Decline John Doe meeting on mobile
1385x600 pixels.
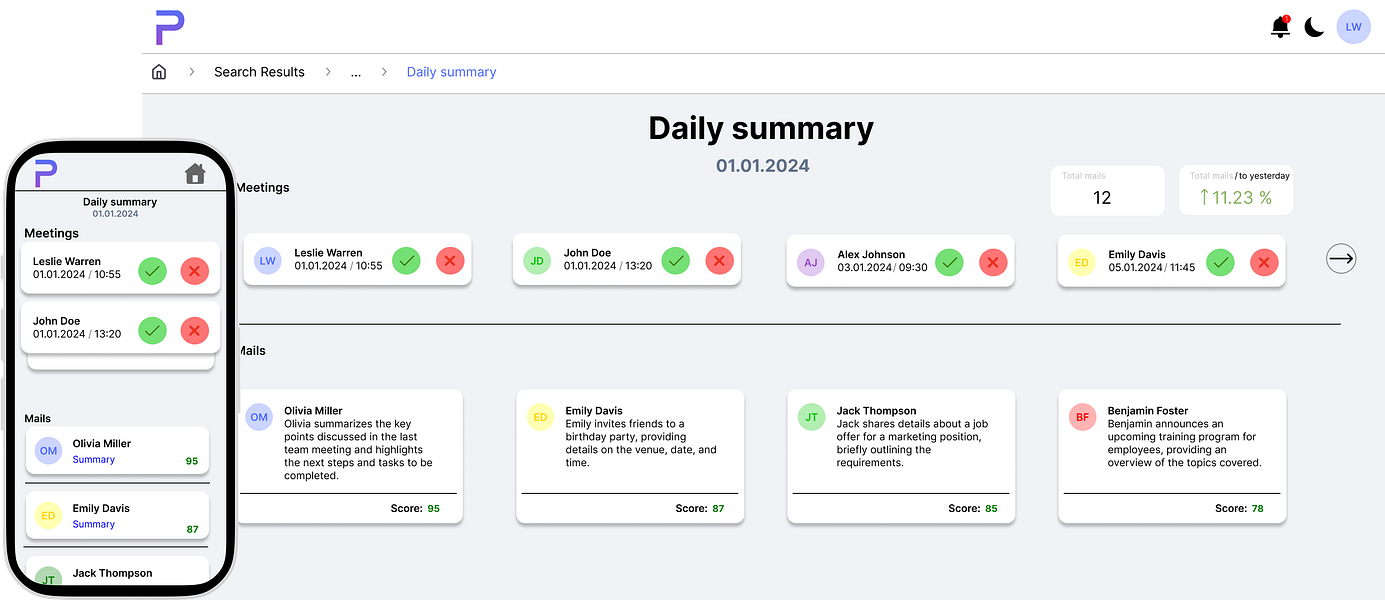point(195,330)
